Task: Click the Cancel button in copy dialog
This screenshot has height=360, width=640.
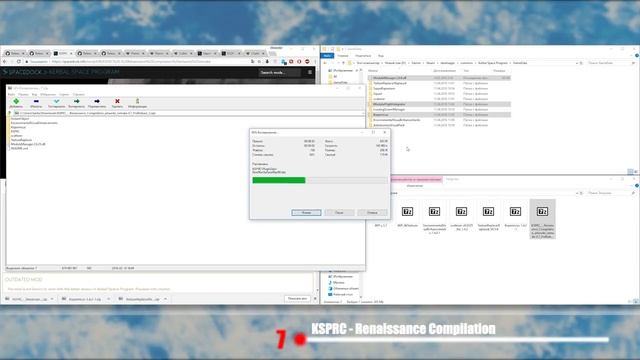Action: point(372,213)
